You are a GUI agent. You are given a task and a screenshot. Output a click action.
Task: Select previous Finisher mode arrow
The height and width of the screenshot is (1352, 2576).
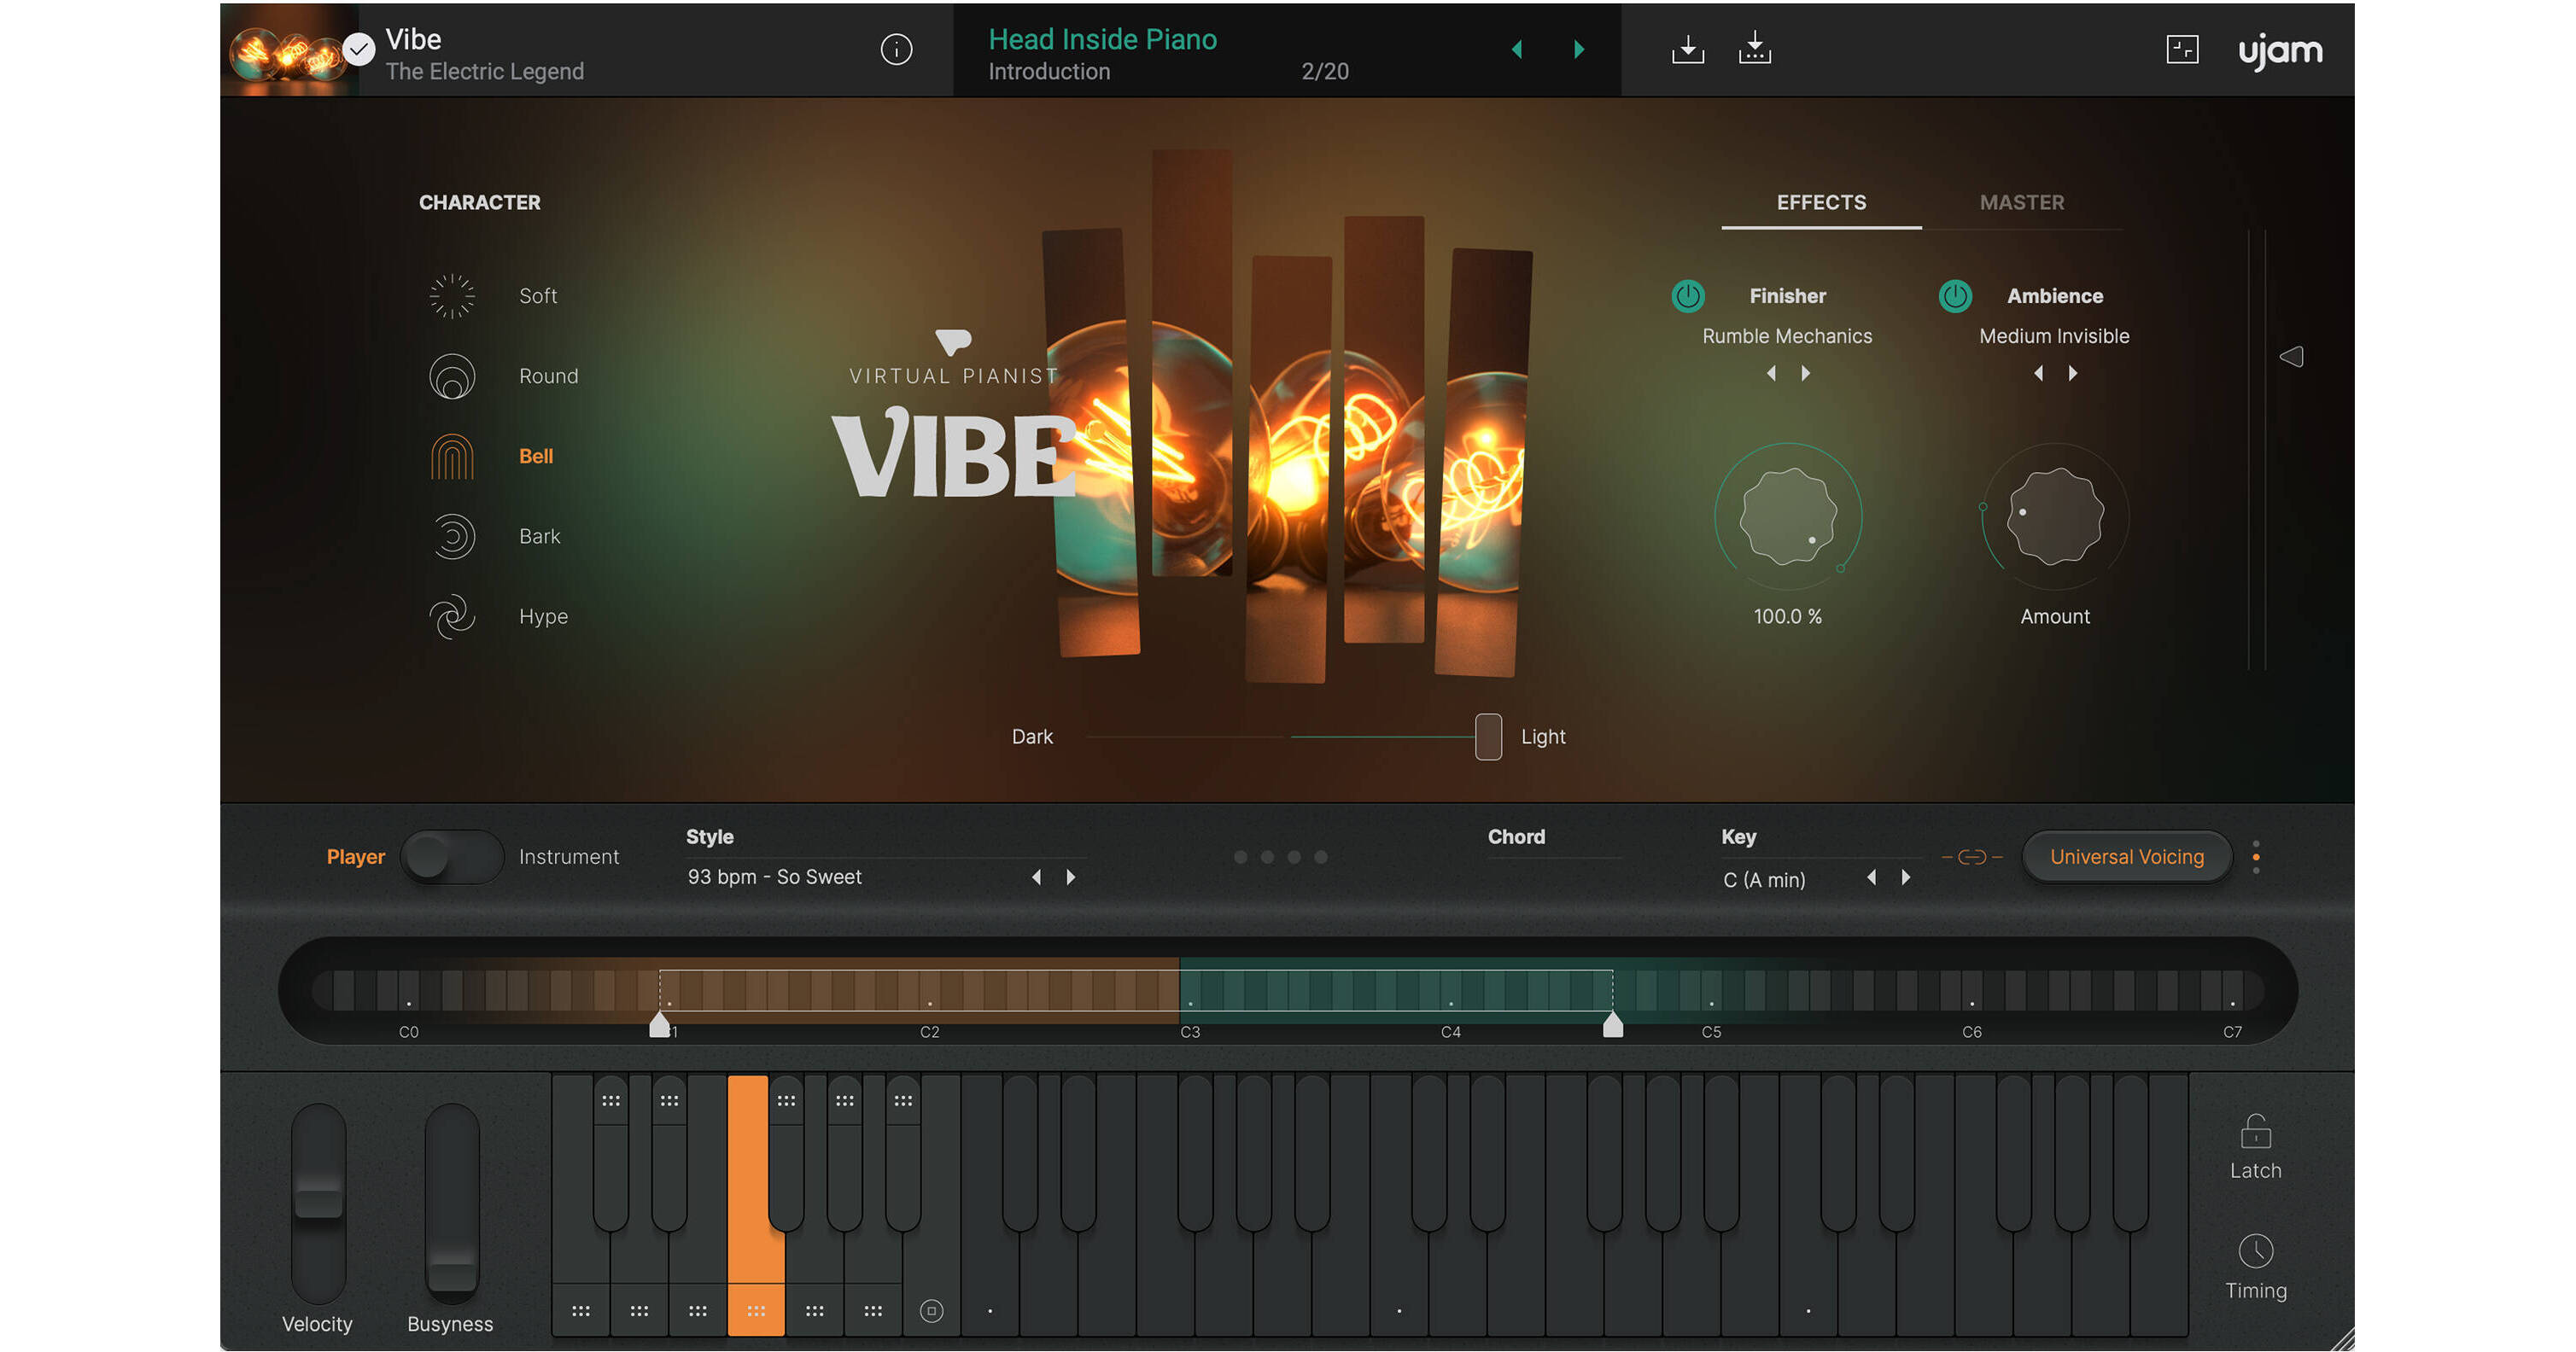coord(1771,373)
